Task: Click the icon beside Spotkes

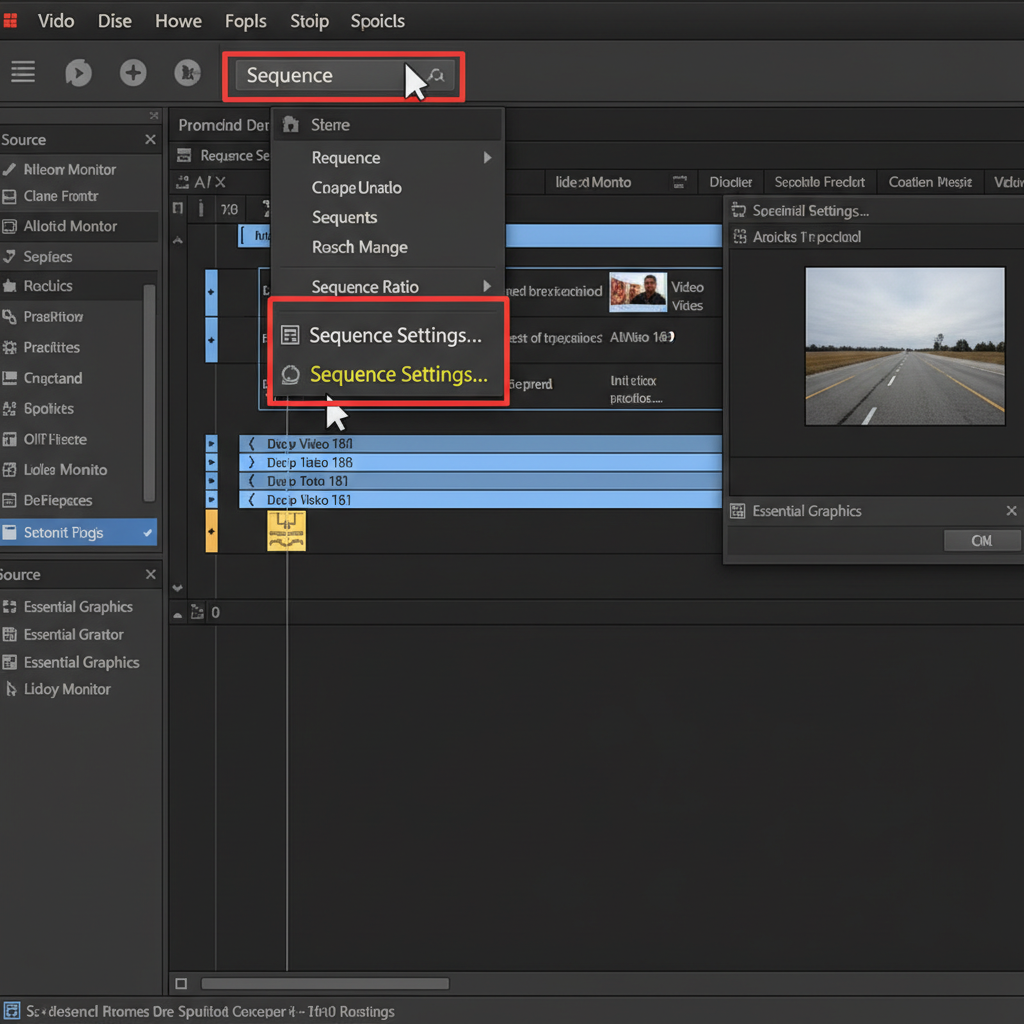Action: pyautogui.click(x=9, y=409)
